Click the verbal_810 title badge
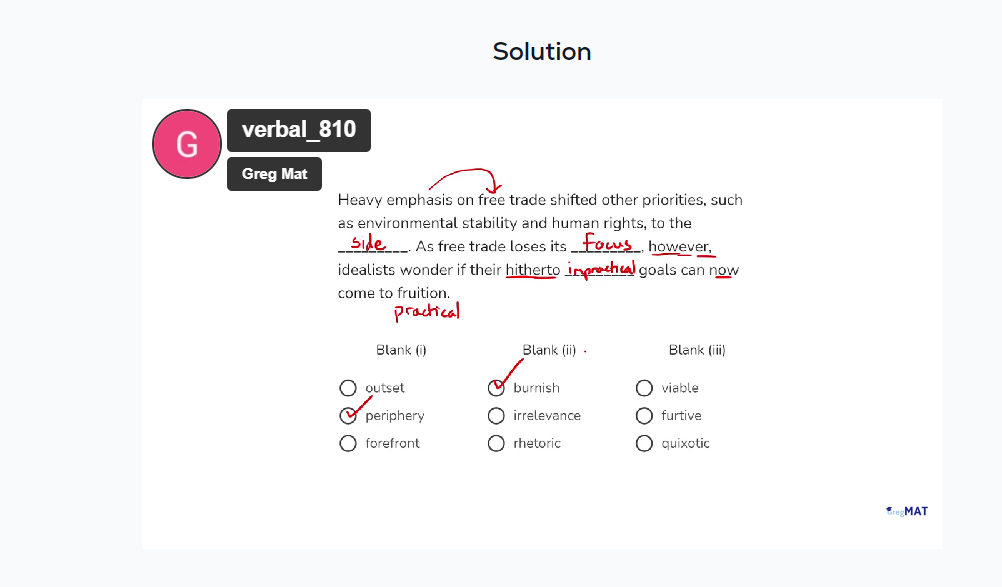 [299, 130]
